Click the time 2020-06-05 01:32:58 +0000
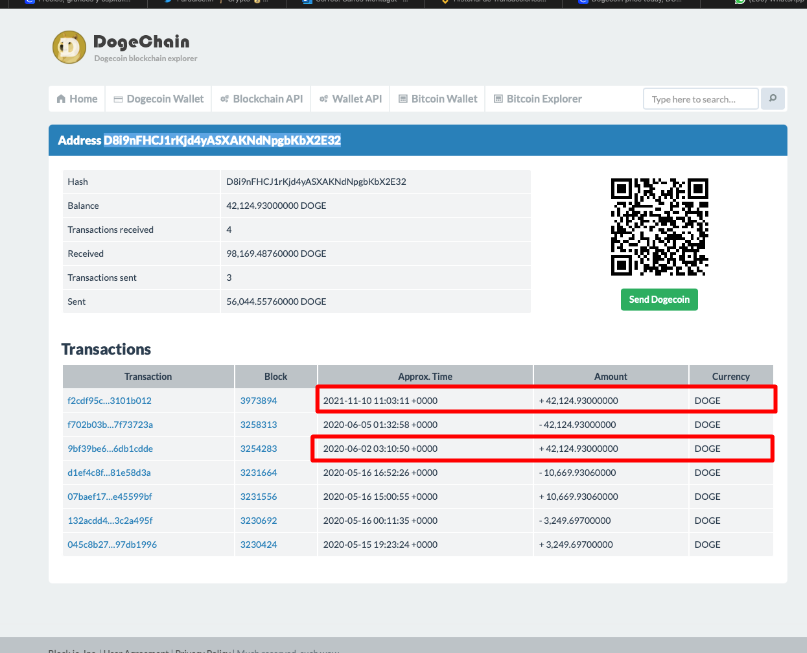Screen dimensions: 807x653 point(380,425)
